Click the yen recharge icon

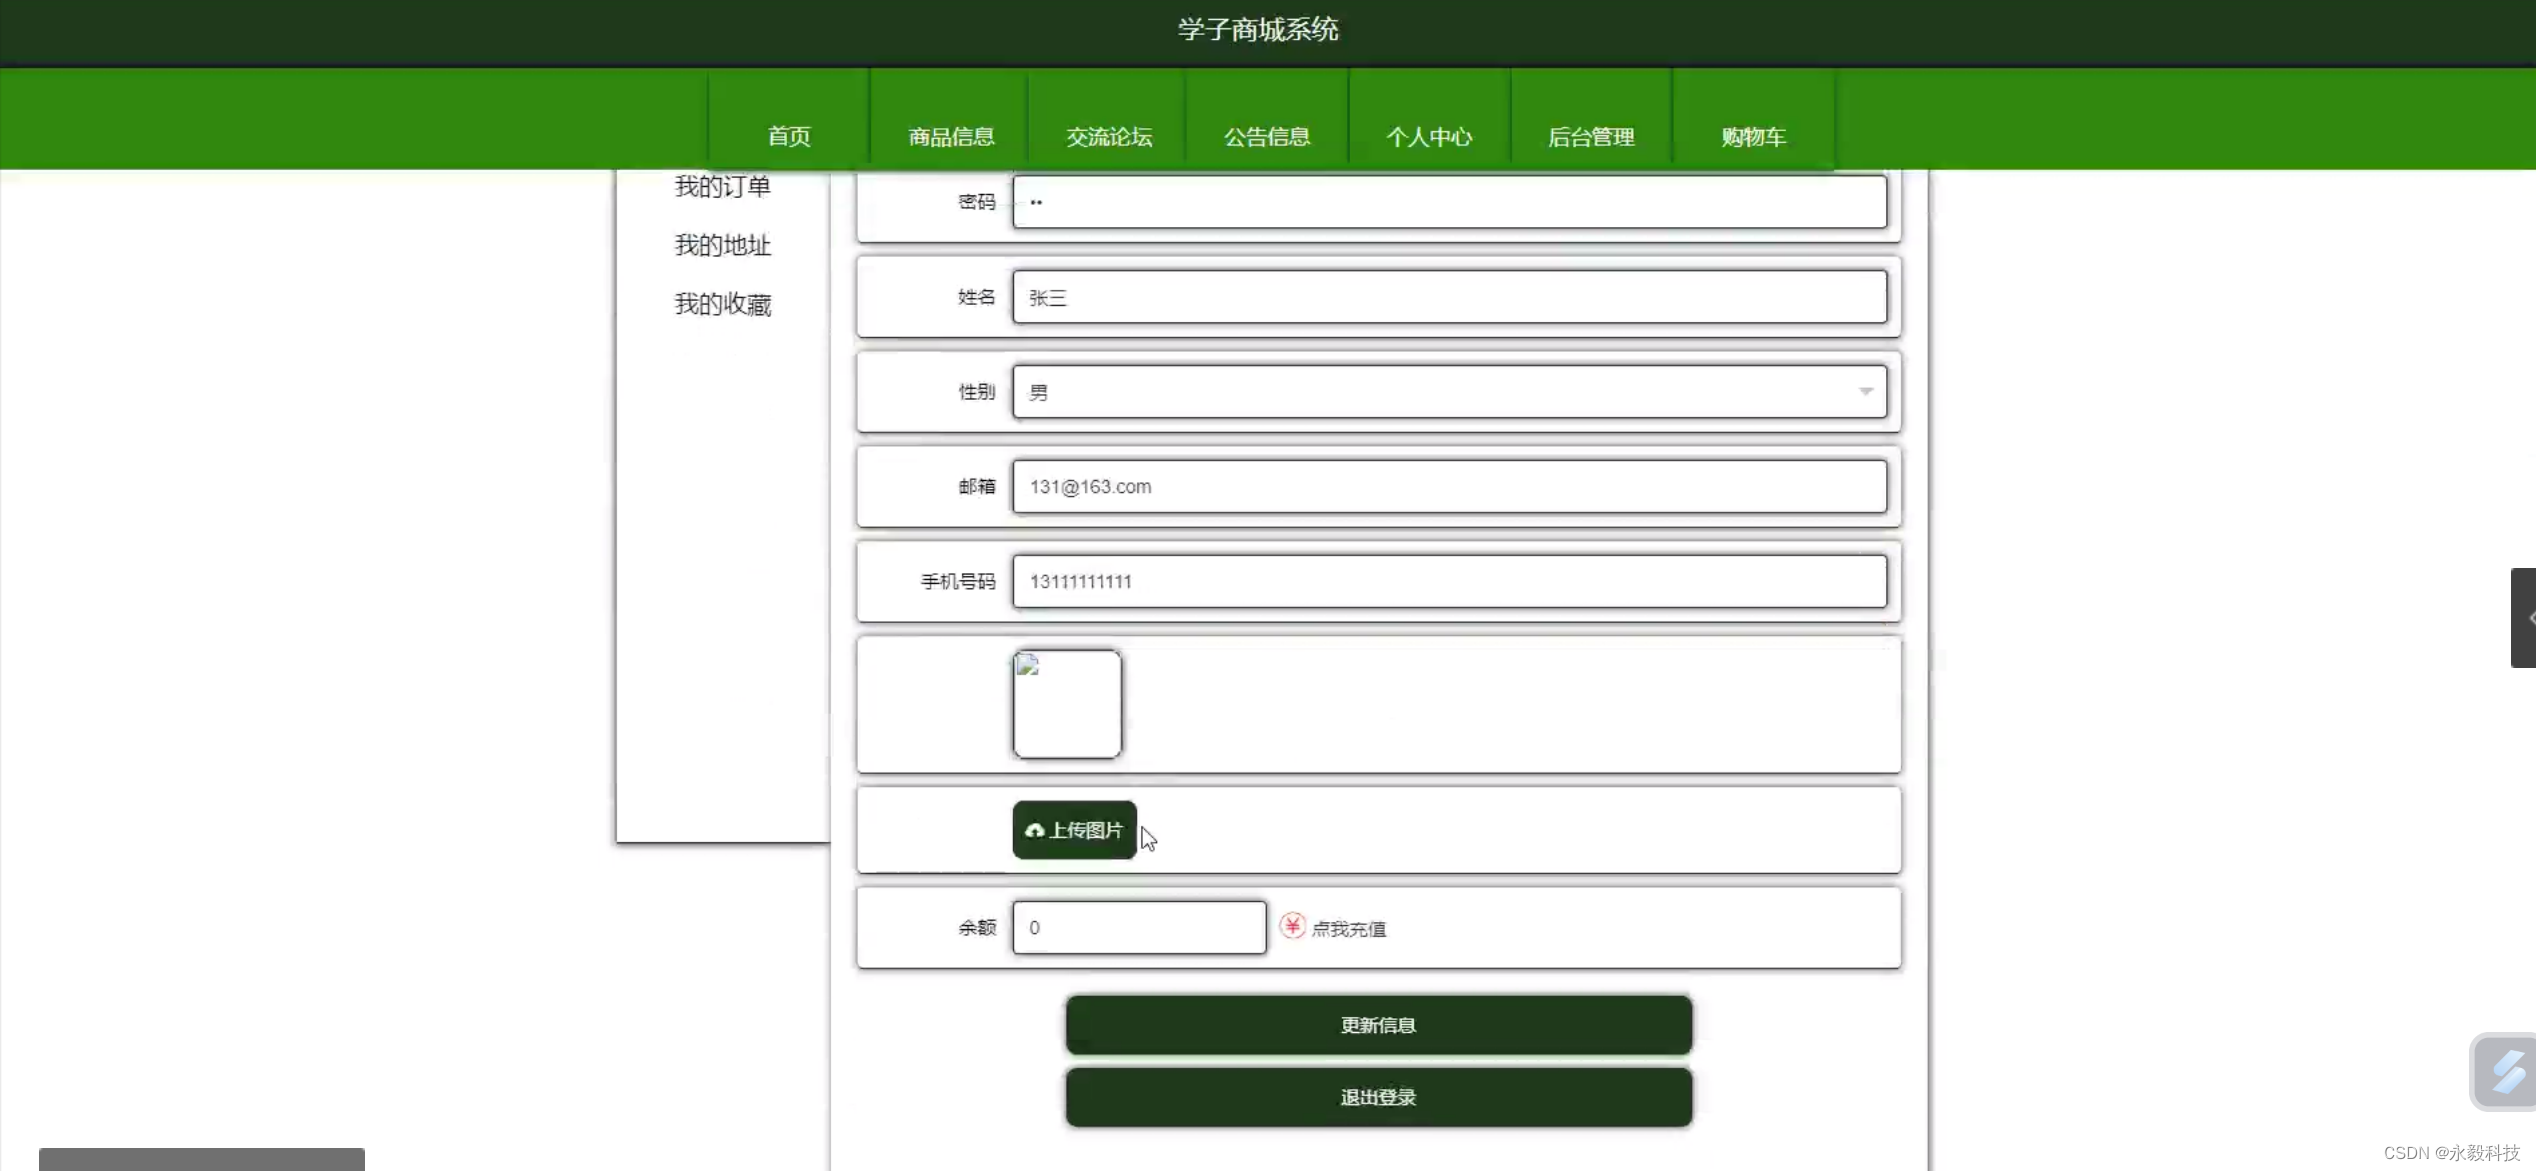(1292, 926)
